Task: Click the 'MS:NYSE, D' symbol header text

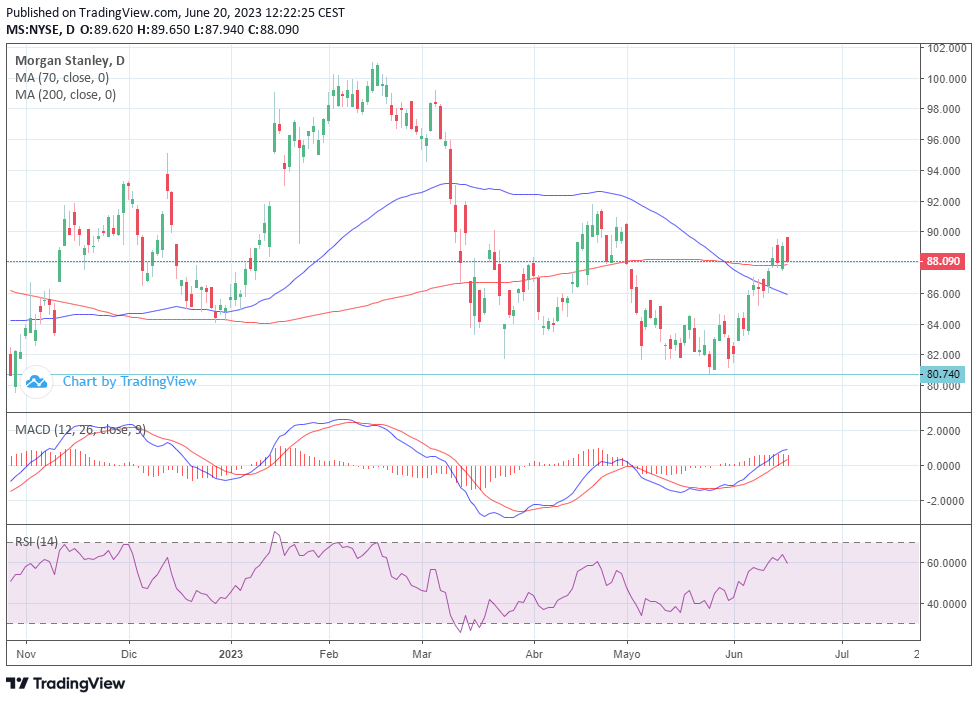Action: coord(40,29)
